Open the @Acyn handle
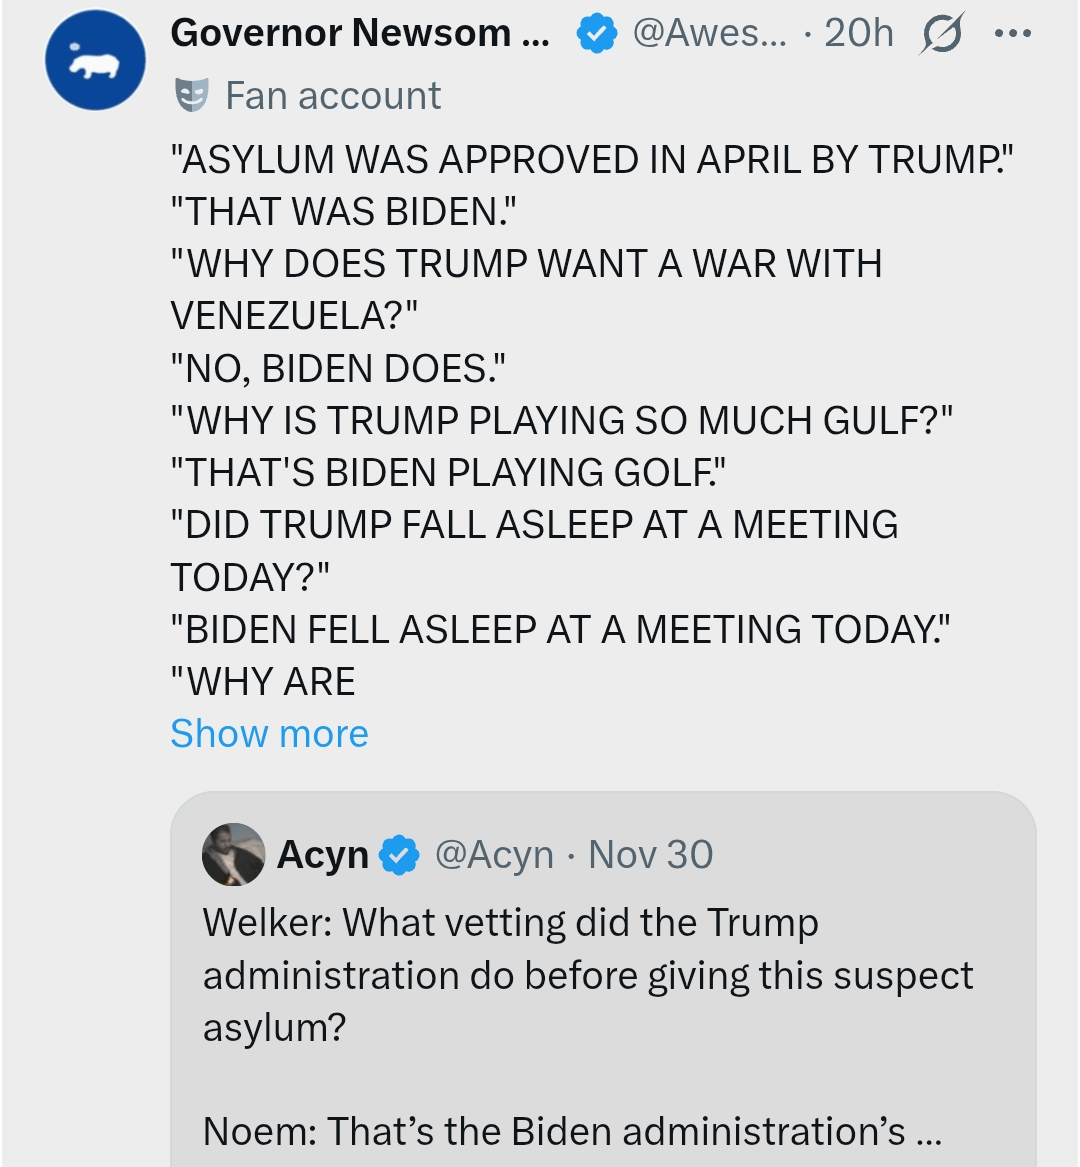 (x=494, y=855)
